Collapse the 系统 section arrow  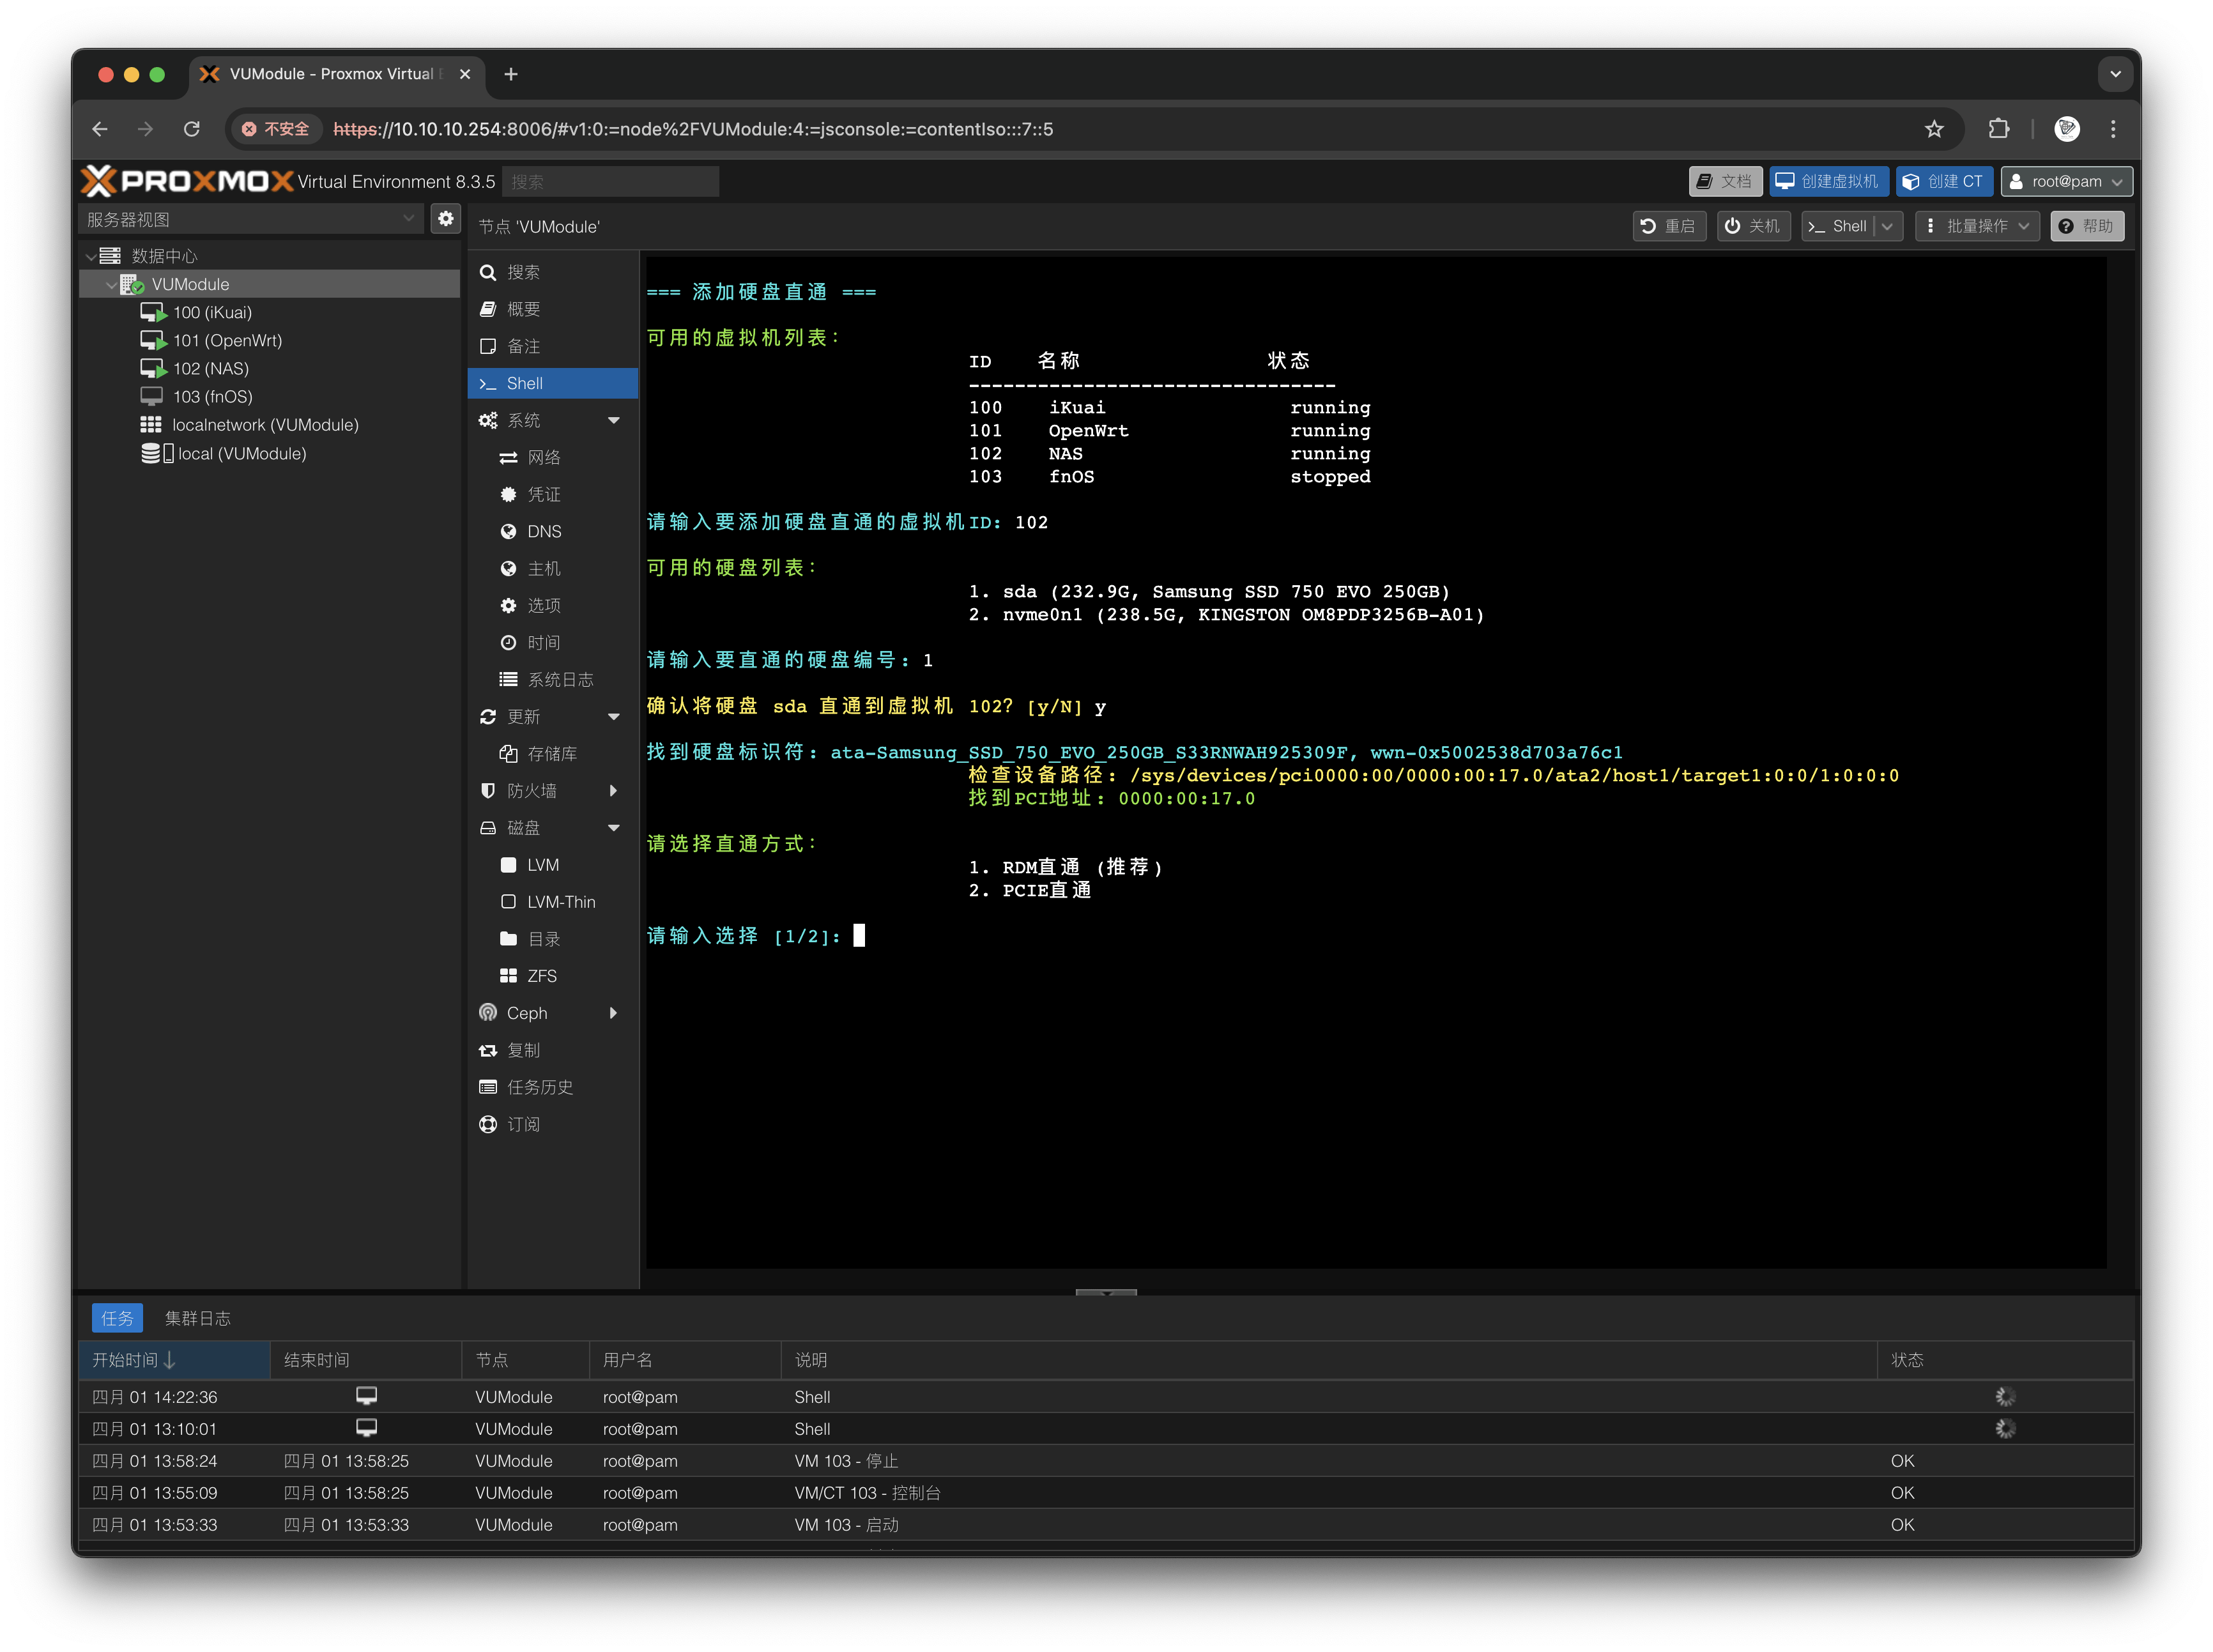click(x=614, y=420)
